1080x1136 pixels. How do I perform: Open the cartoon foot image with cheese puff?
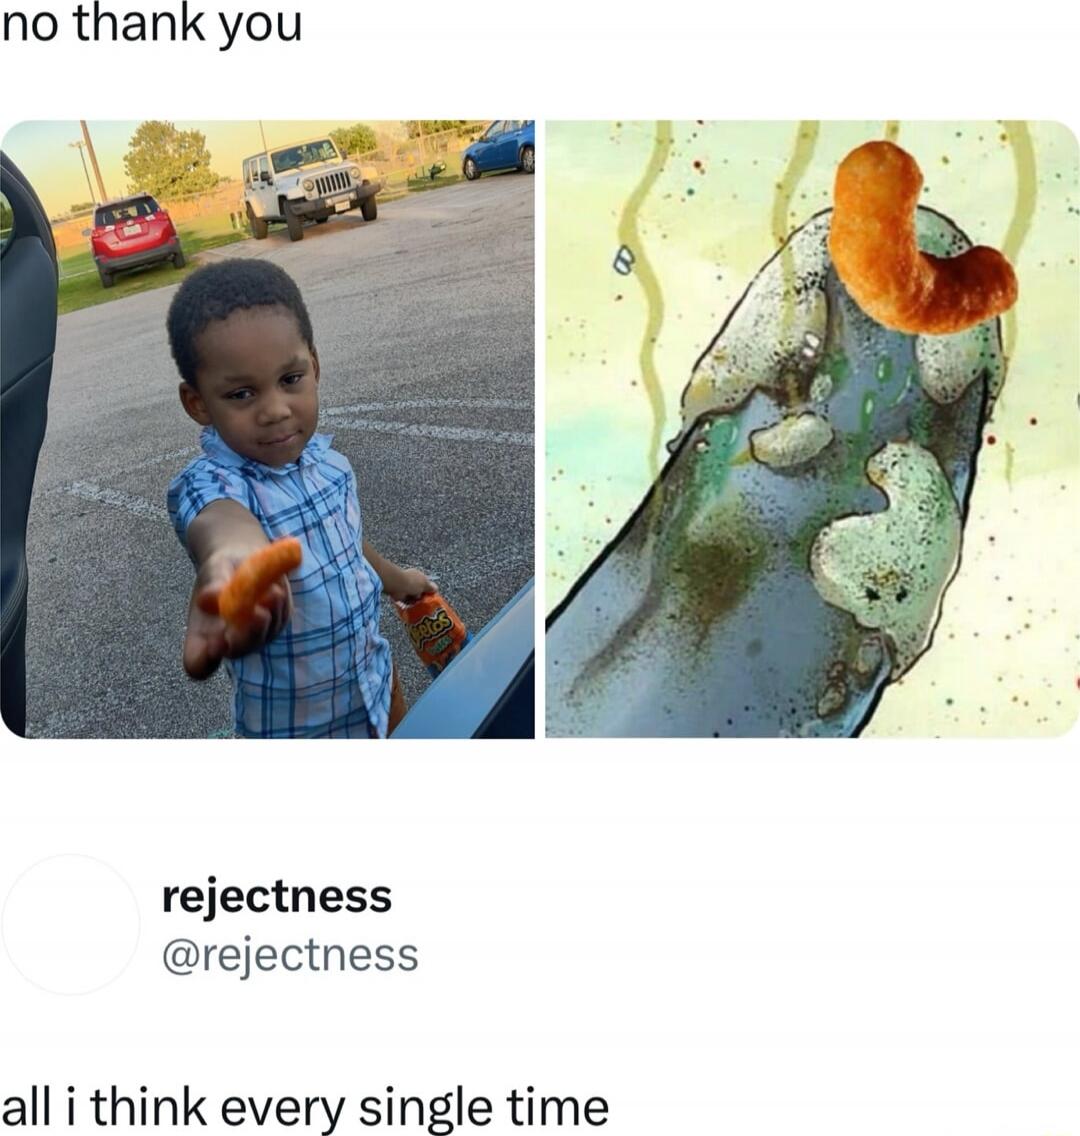point(812,429)
